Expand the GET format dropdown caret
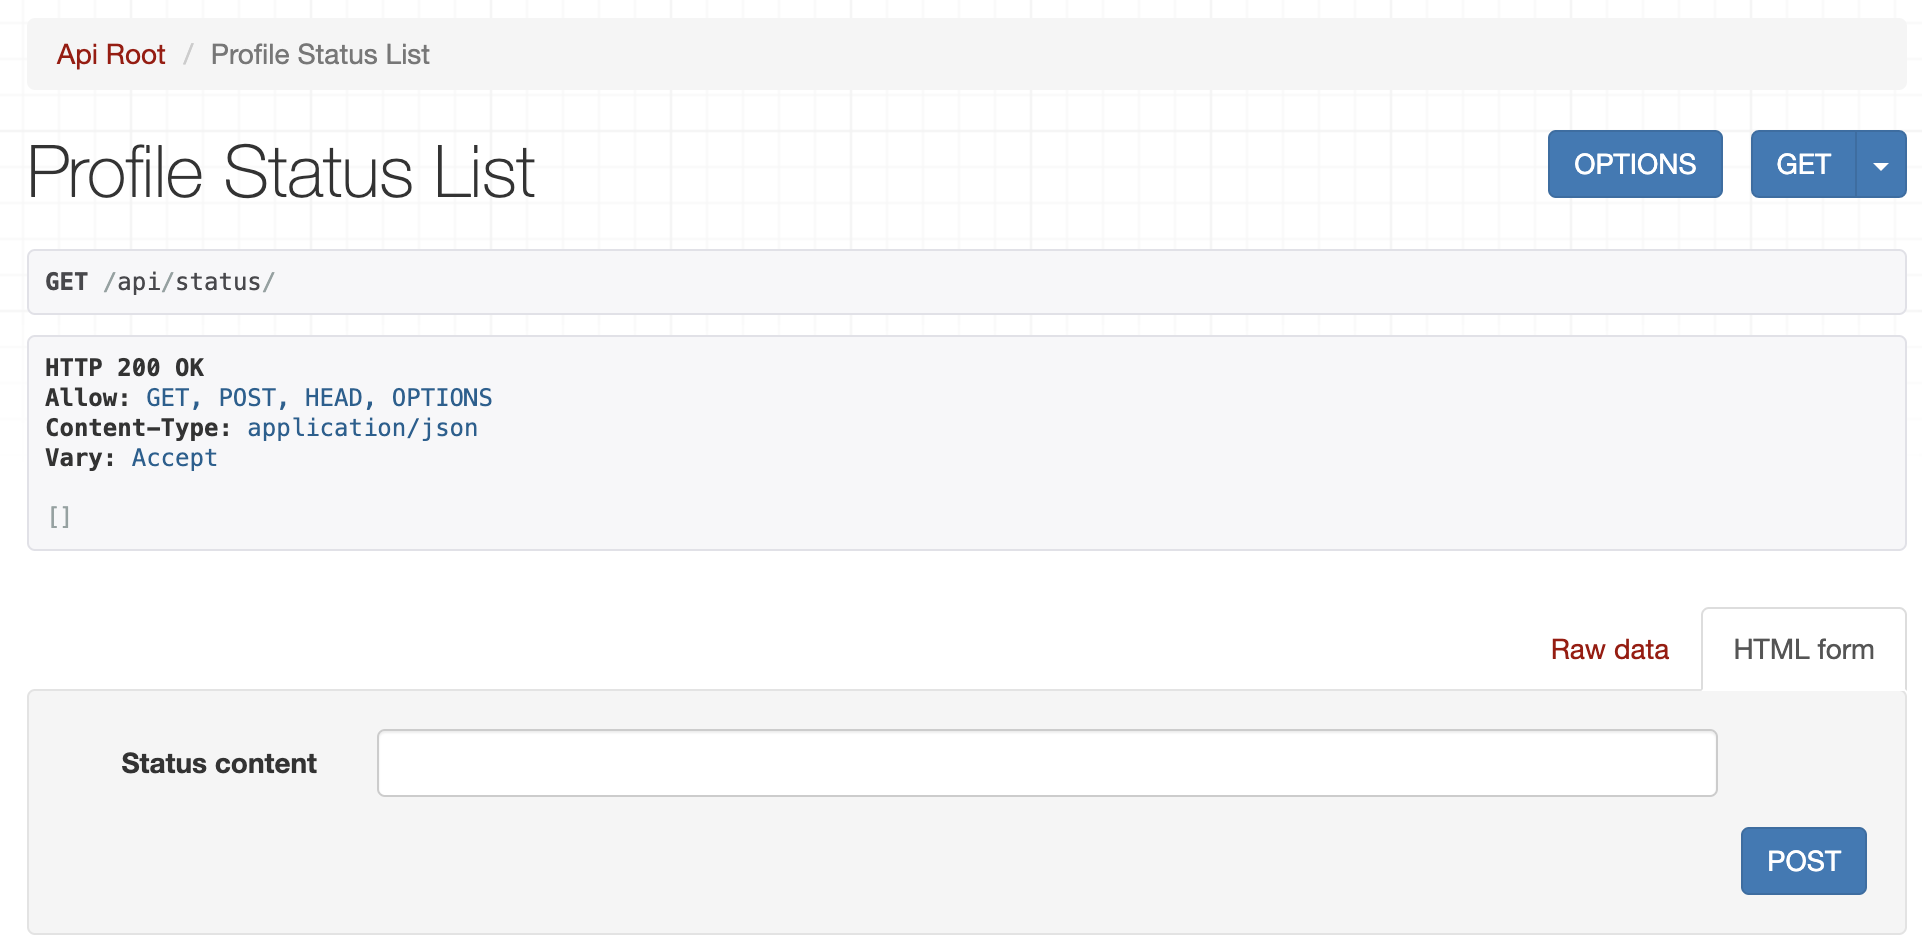1922x952 pixels. coord(1880,165)
